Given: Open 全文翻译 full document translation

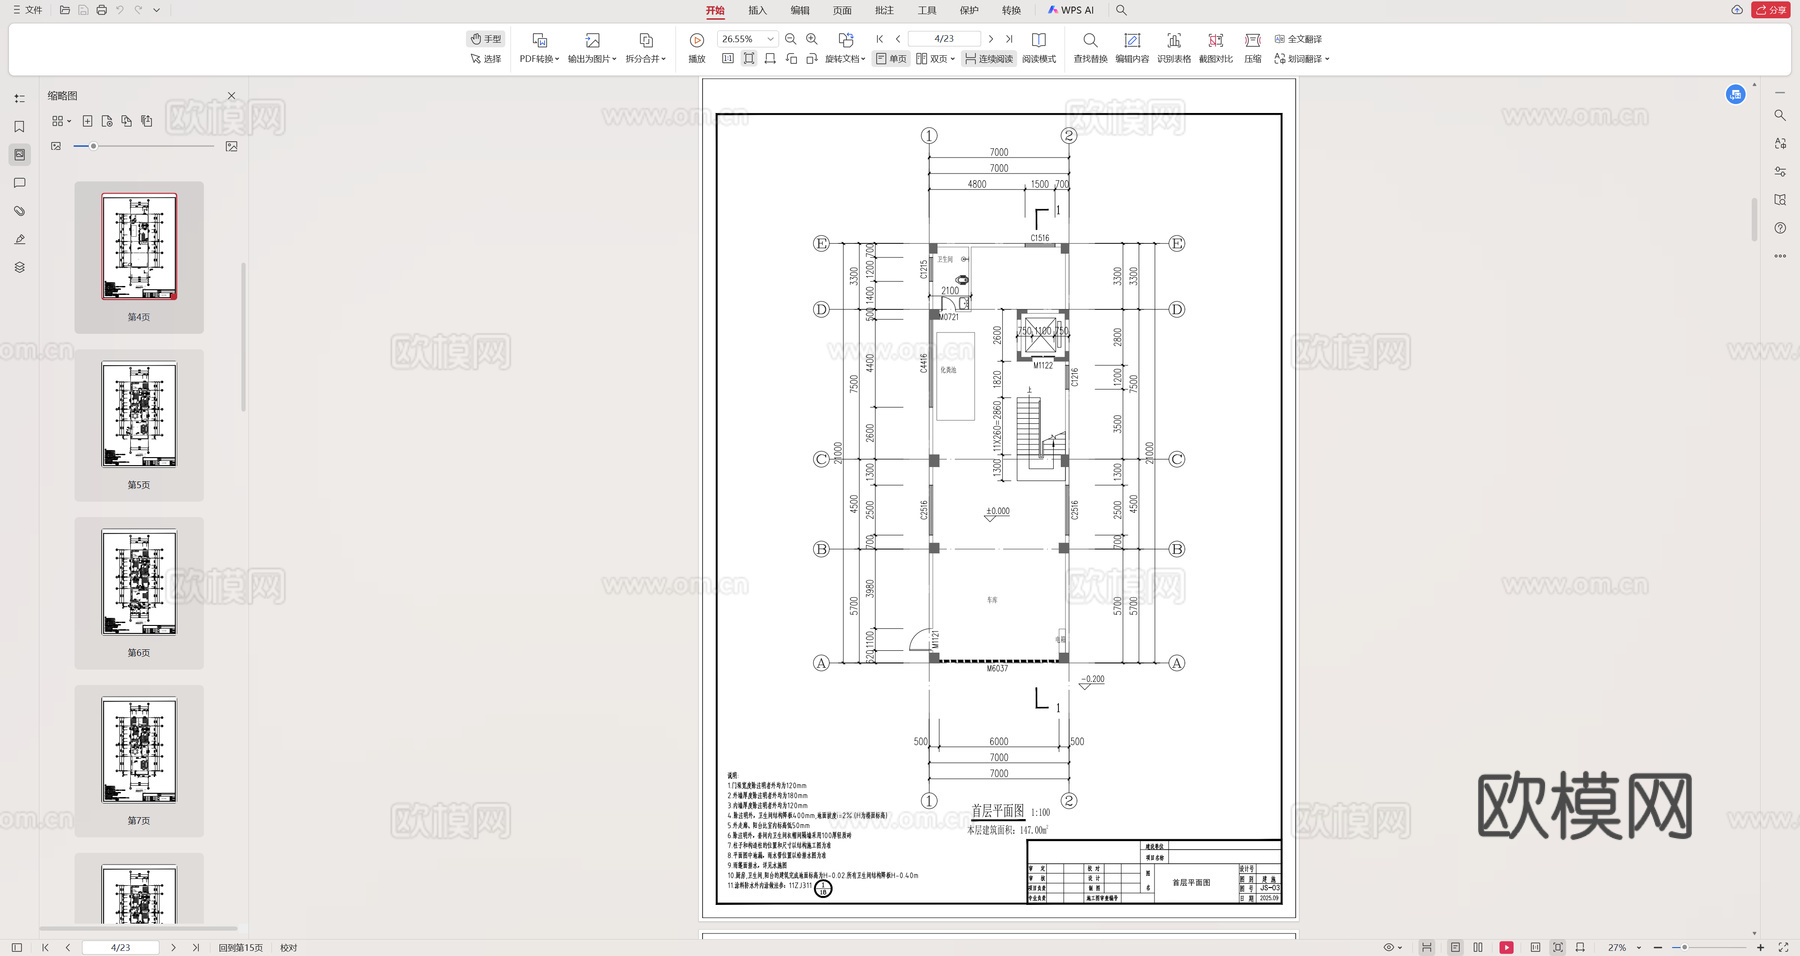Looking at the screenshot, I should coord(1303,38).
